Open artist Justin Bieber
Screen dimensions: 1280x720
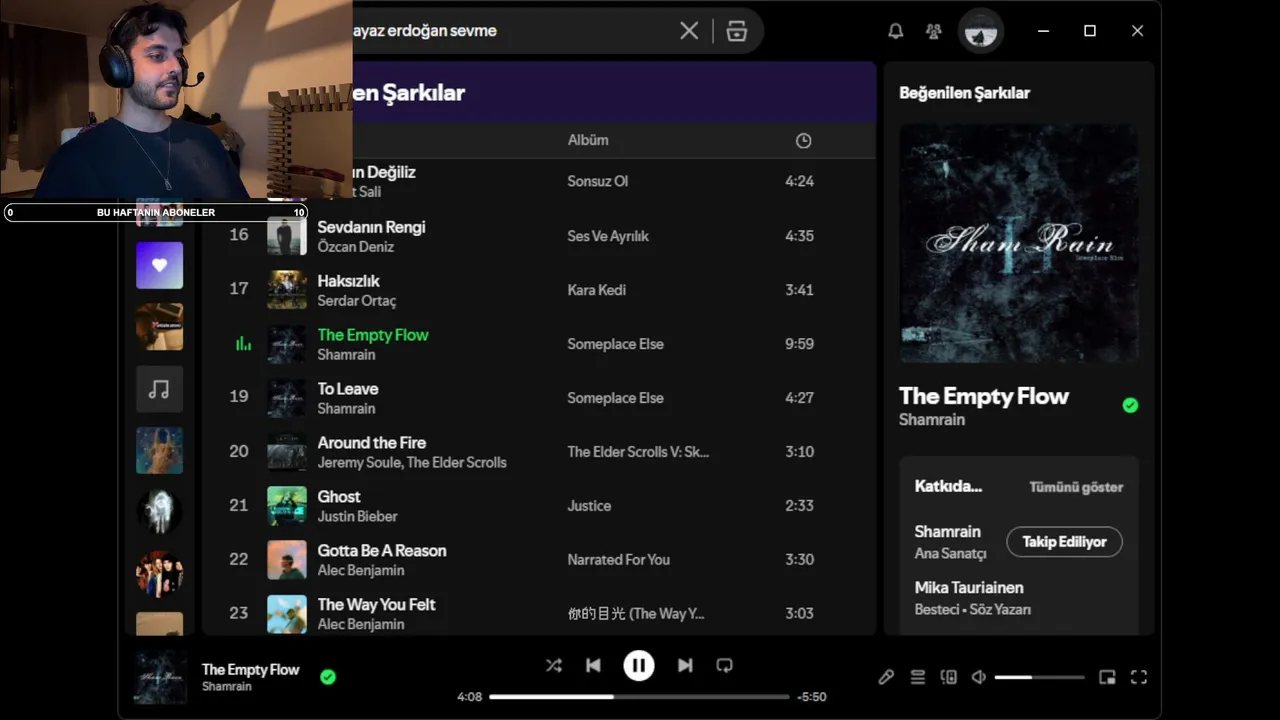pos(357,517)
